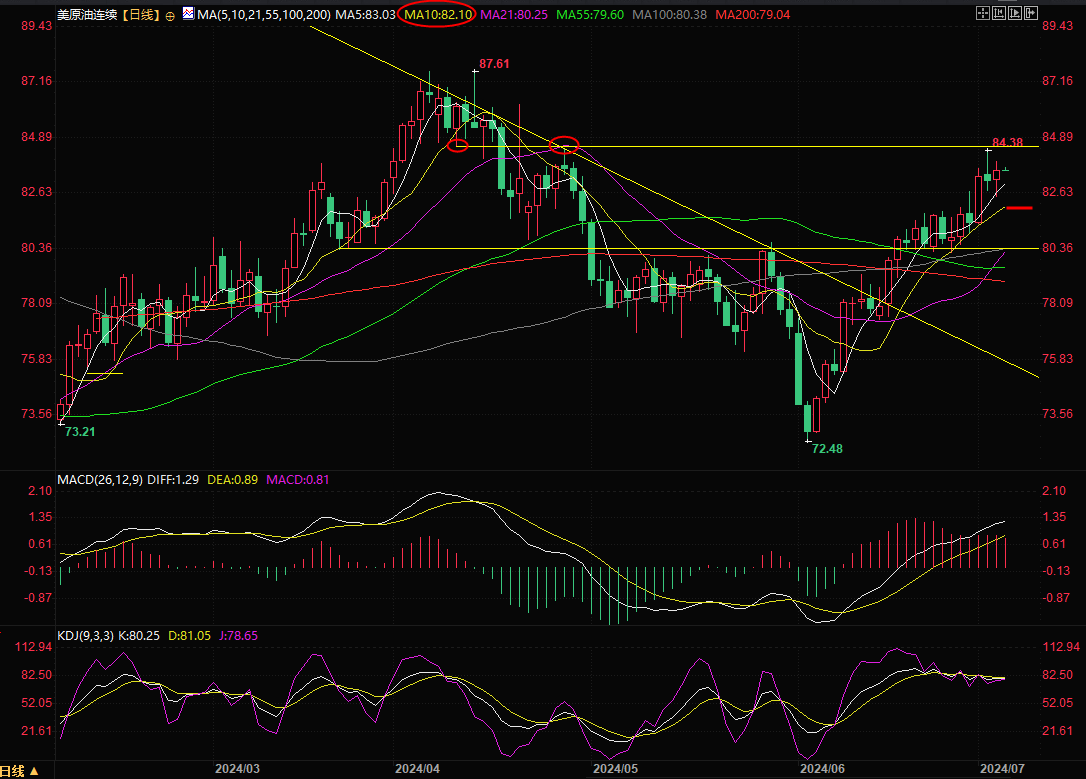Open MA(5,10,21,55,100,200) parameter settings
The image size is (1086, 779).
[x=263, y=16]
